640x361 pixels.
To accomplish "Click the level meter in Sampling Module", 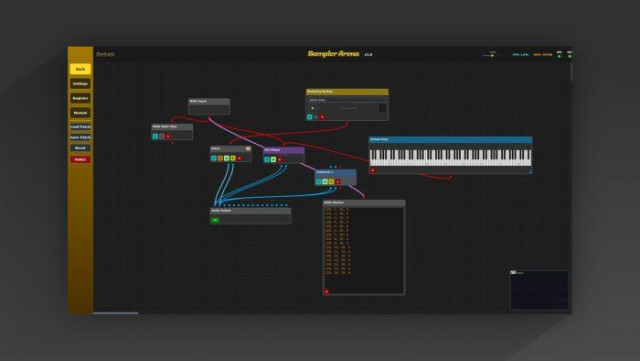I will pos(382,108).
